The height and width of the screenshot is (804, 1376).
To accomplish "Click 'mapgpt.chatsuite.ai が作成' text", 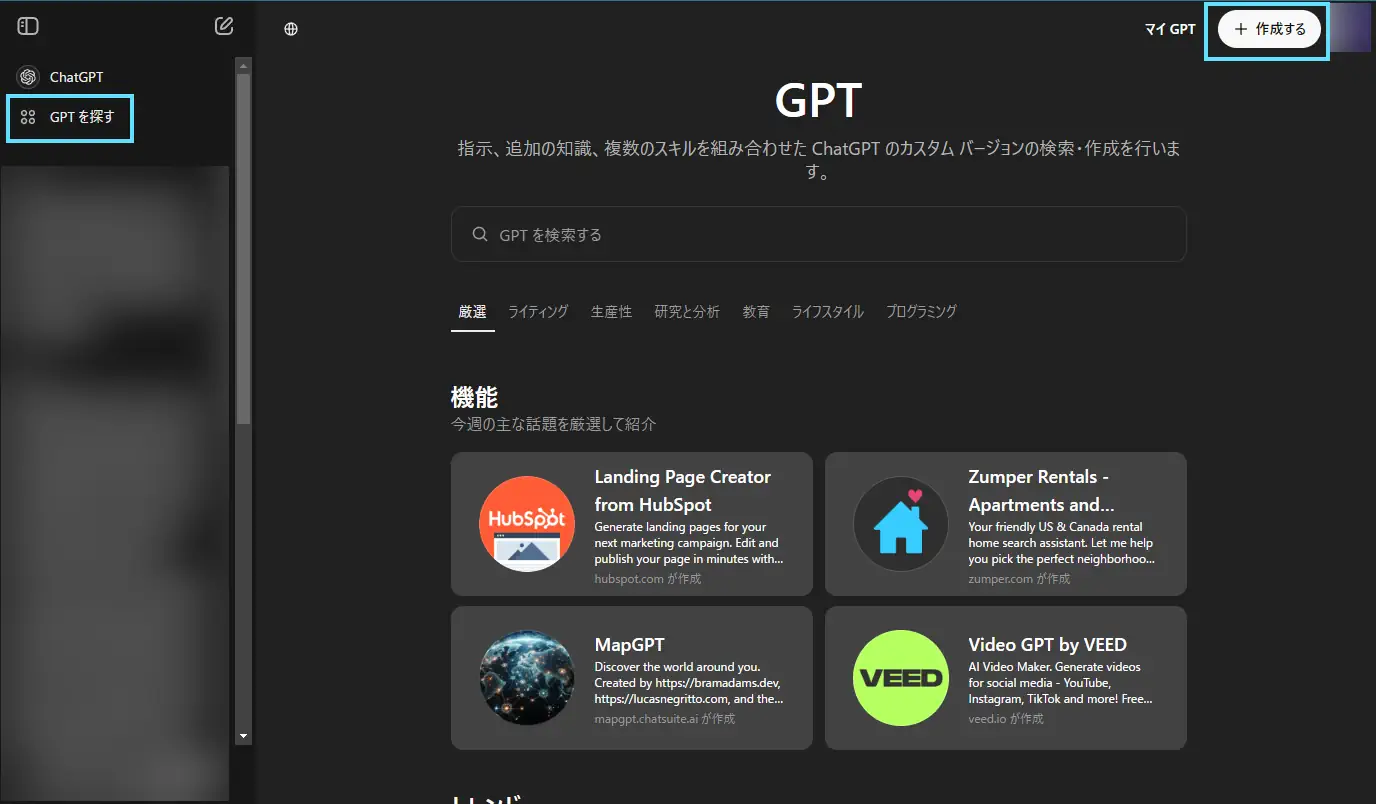I will [x=664, y=718].
